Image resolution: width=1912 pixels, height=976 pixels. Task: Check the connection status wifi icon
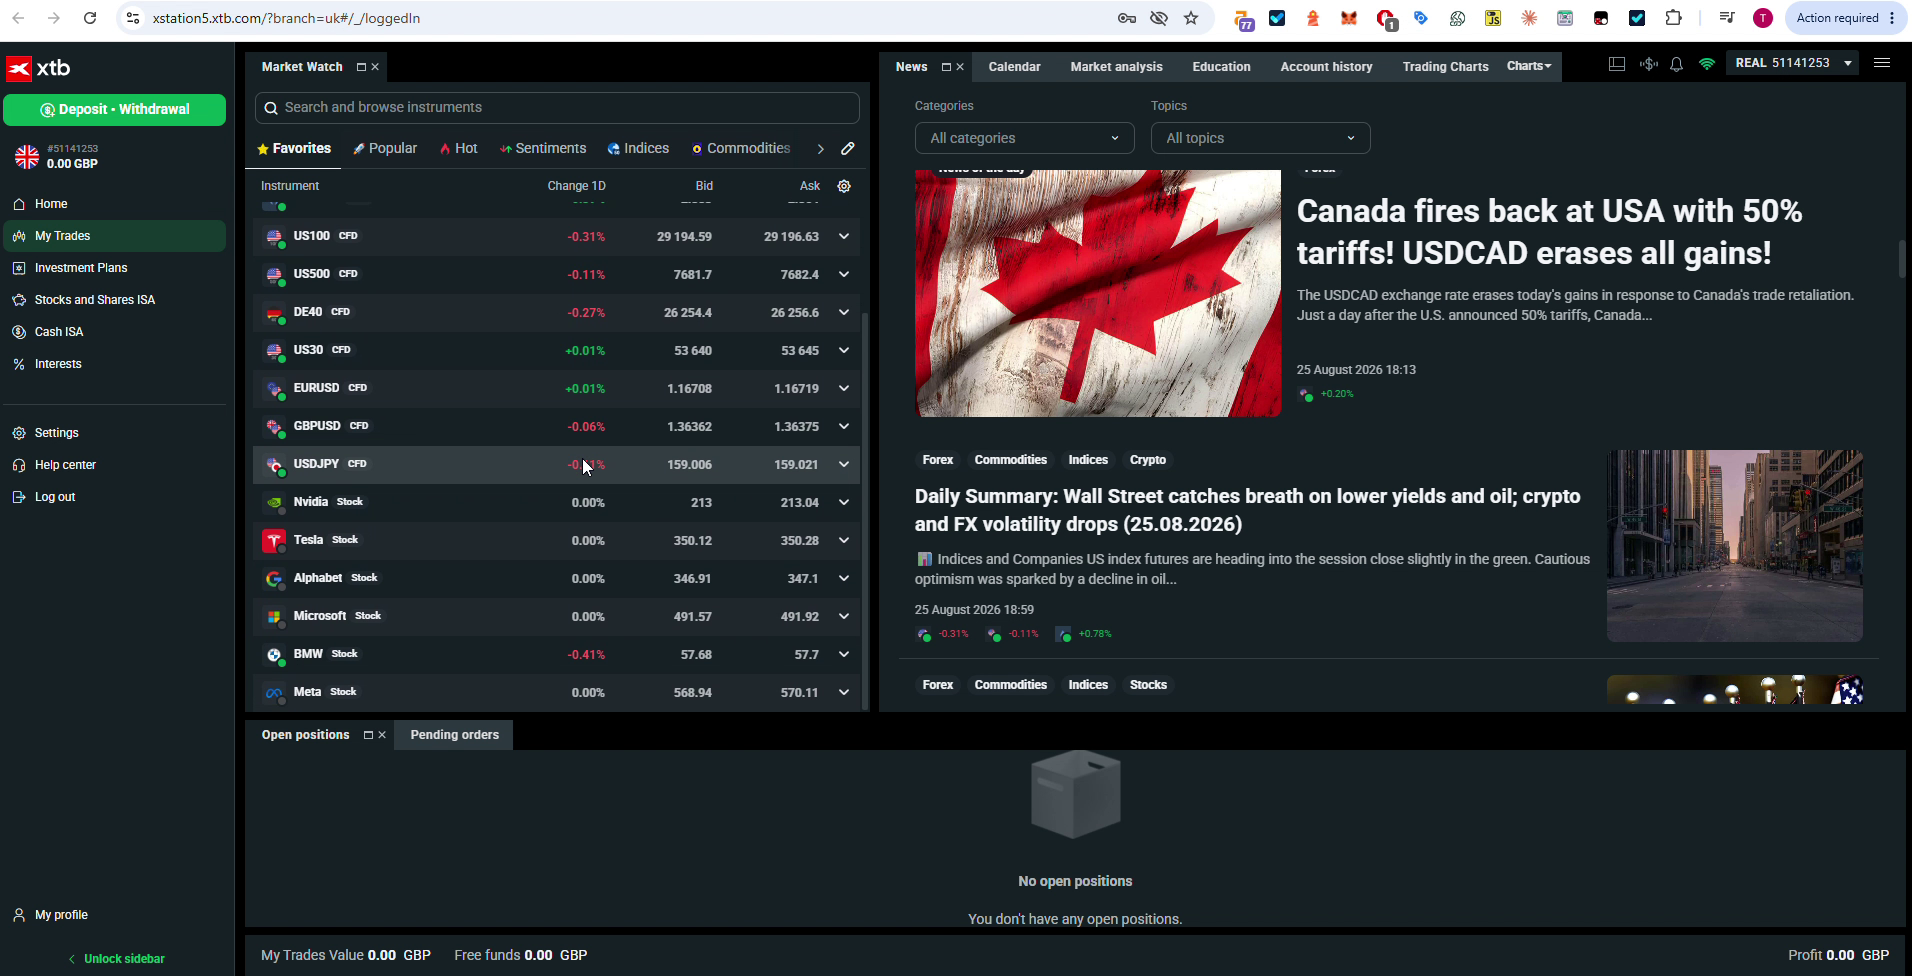pos(1707,64)
